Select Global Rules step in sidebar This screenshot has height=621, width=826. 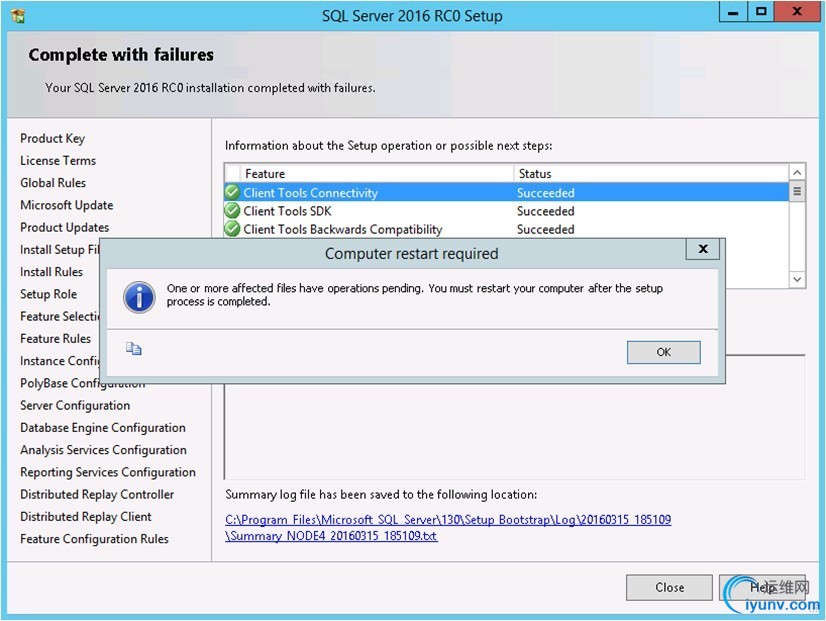pos(53,183)
